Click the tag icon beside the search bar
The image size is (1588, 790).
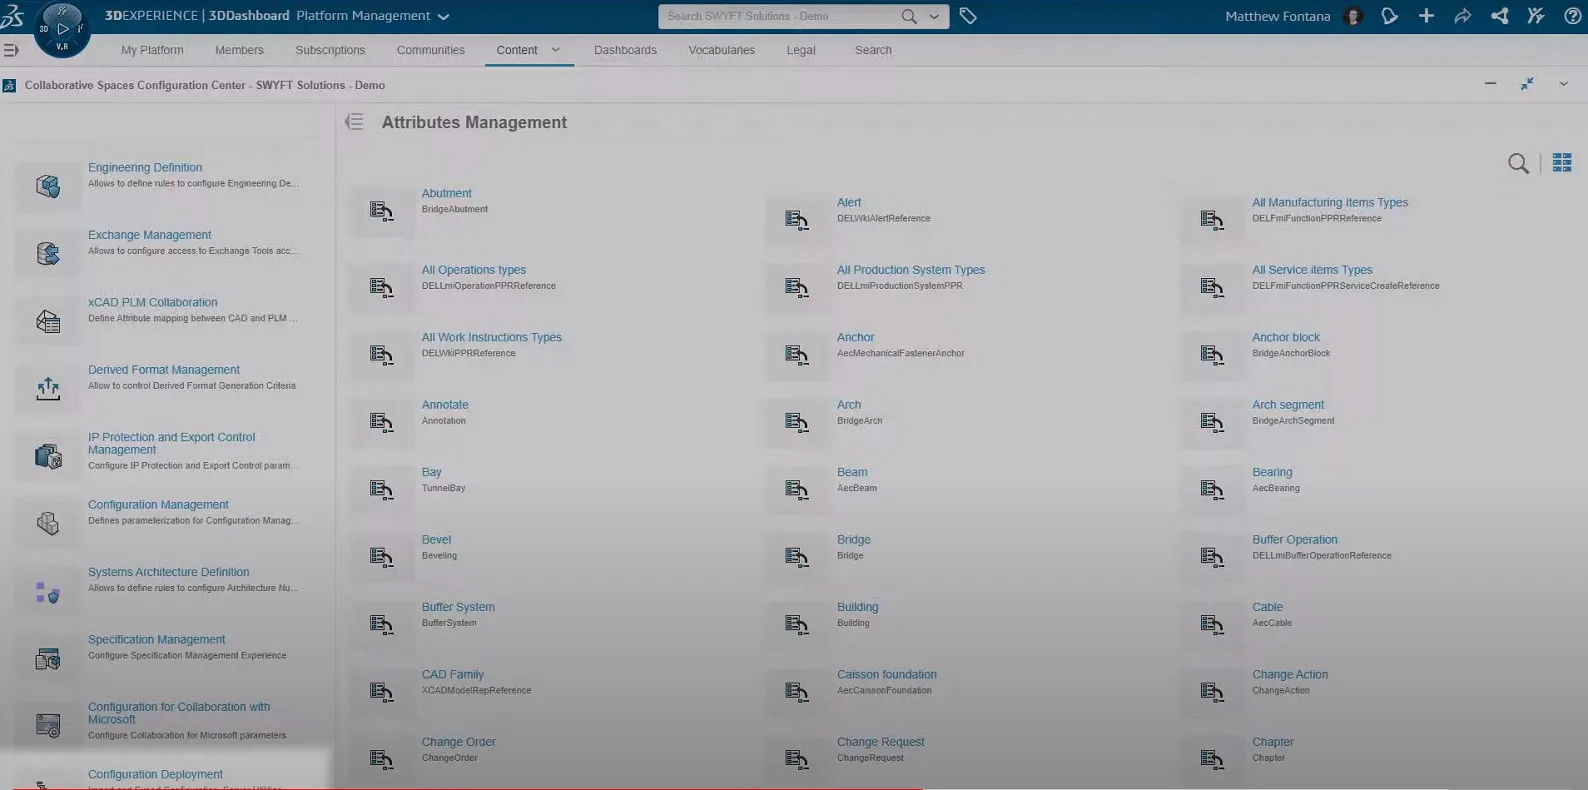(x=968, y=16)
